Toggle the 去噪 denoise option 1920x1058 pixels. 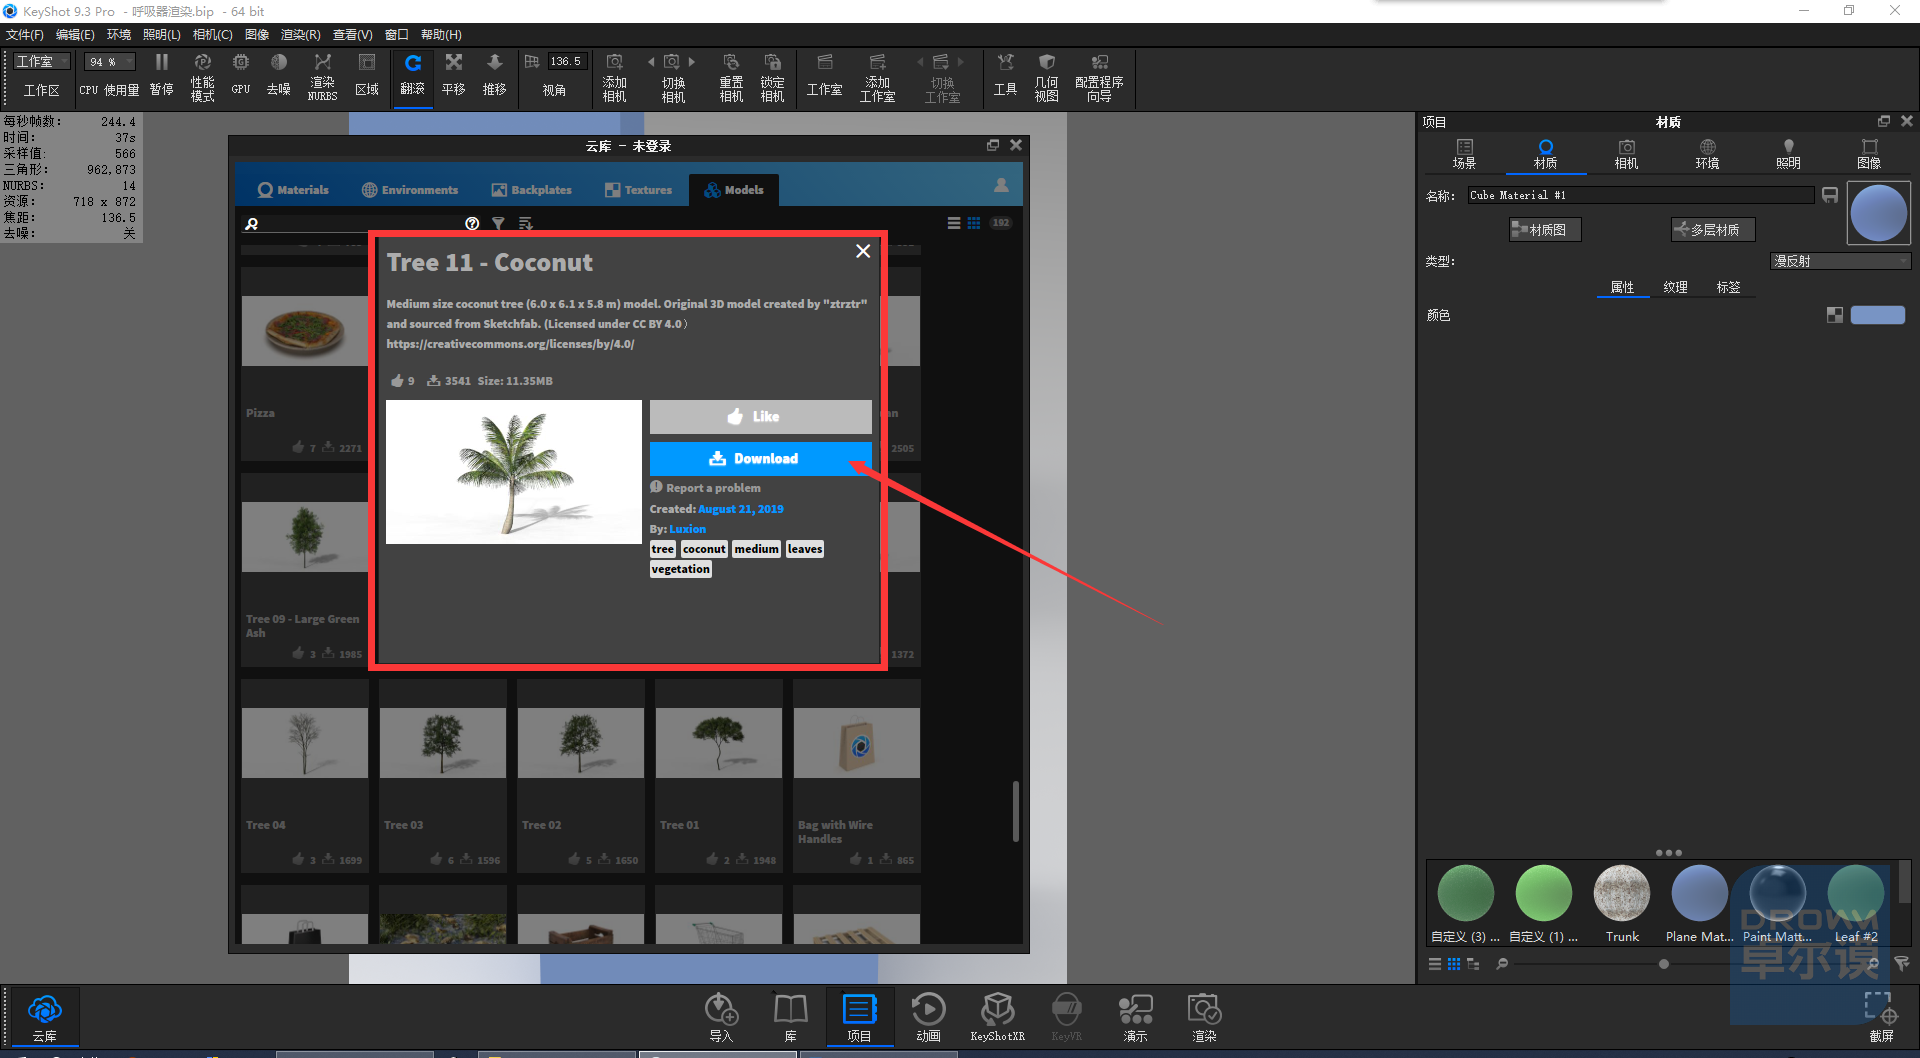[278, 75]
